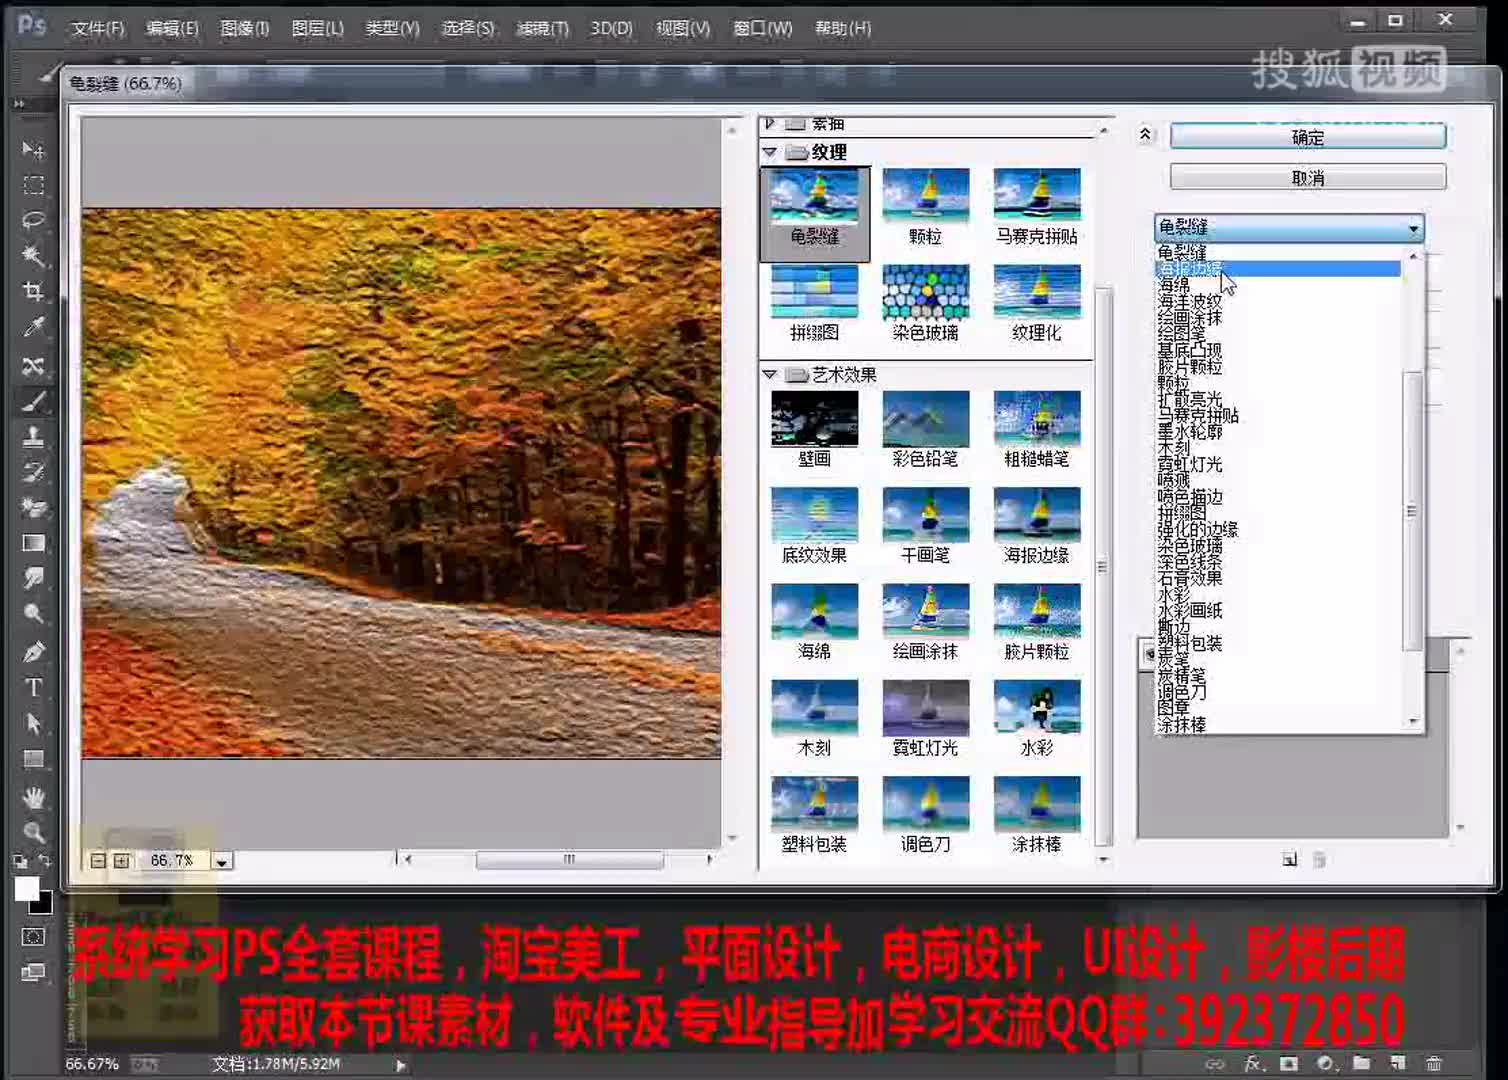1508x1080 pixels.
Task: Click the preview horizontal scrollbar thumb
Action: [569, 859]
